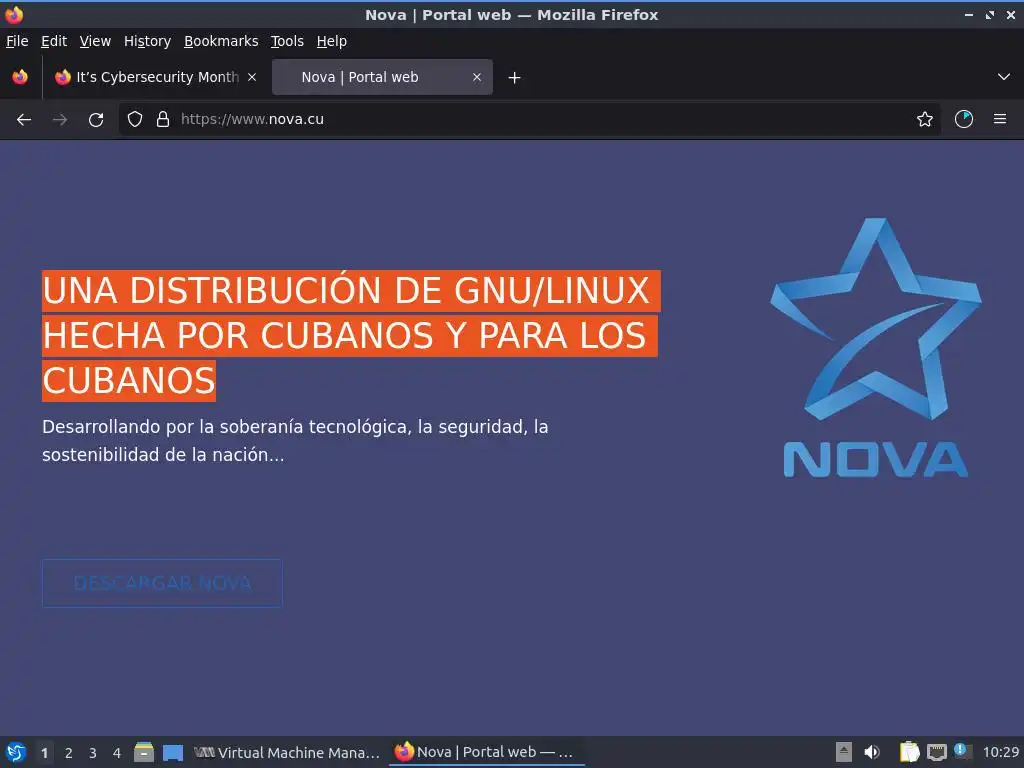Click the forward navigation arrow
1024x768 pixels.
[60, 120]
